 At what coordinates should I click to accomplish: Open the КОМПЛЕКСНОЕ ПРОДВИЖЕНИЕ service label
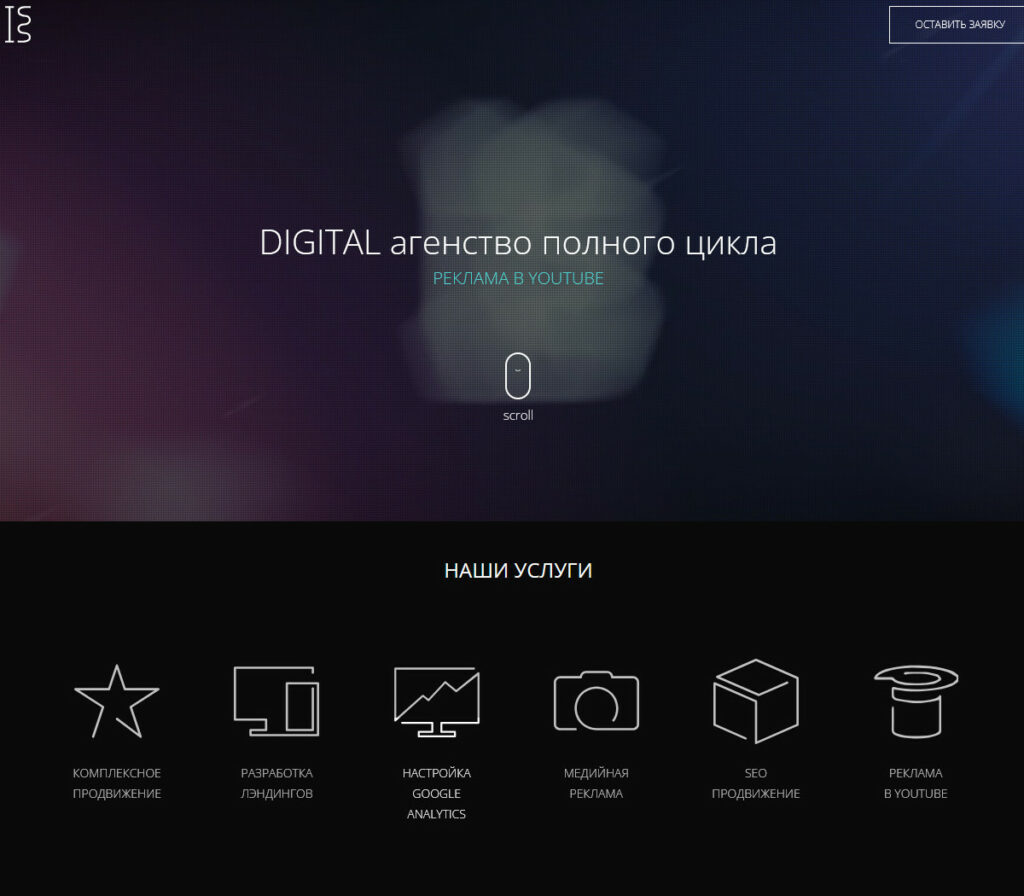tap(117, 783)
